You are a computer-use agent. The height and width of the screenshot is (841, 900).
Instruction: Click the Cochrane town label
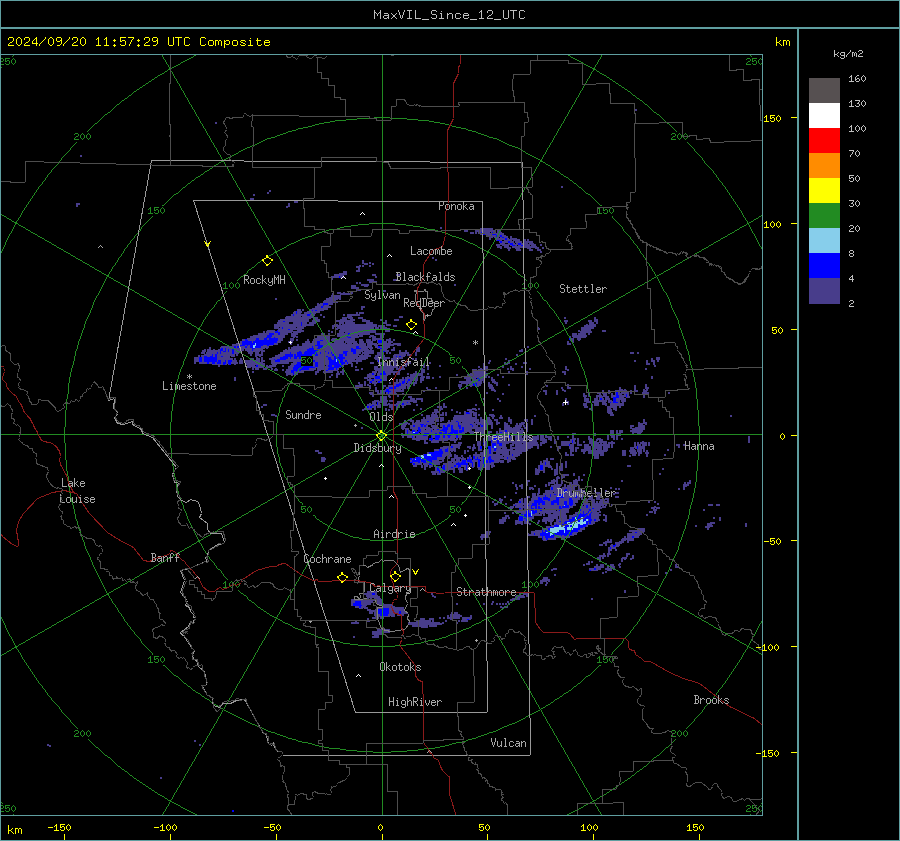[x=327, y=559]
